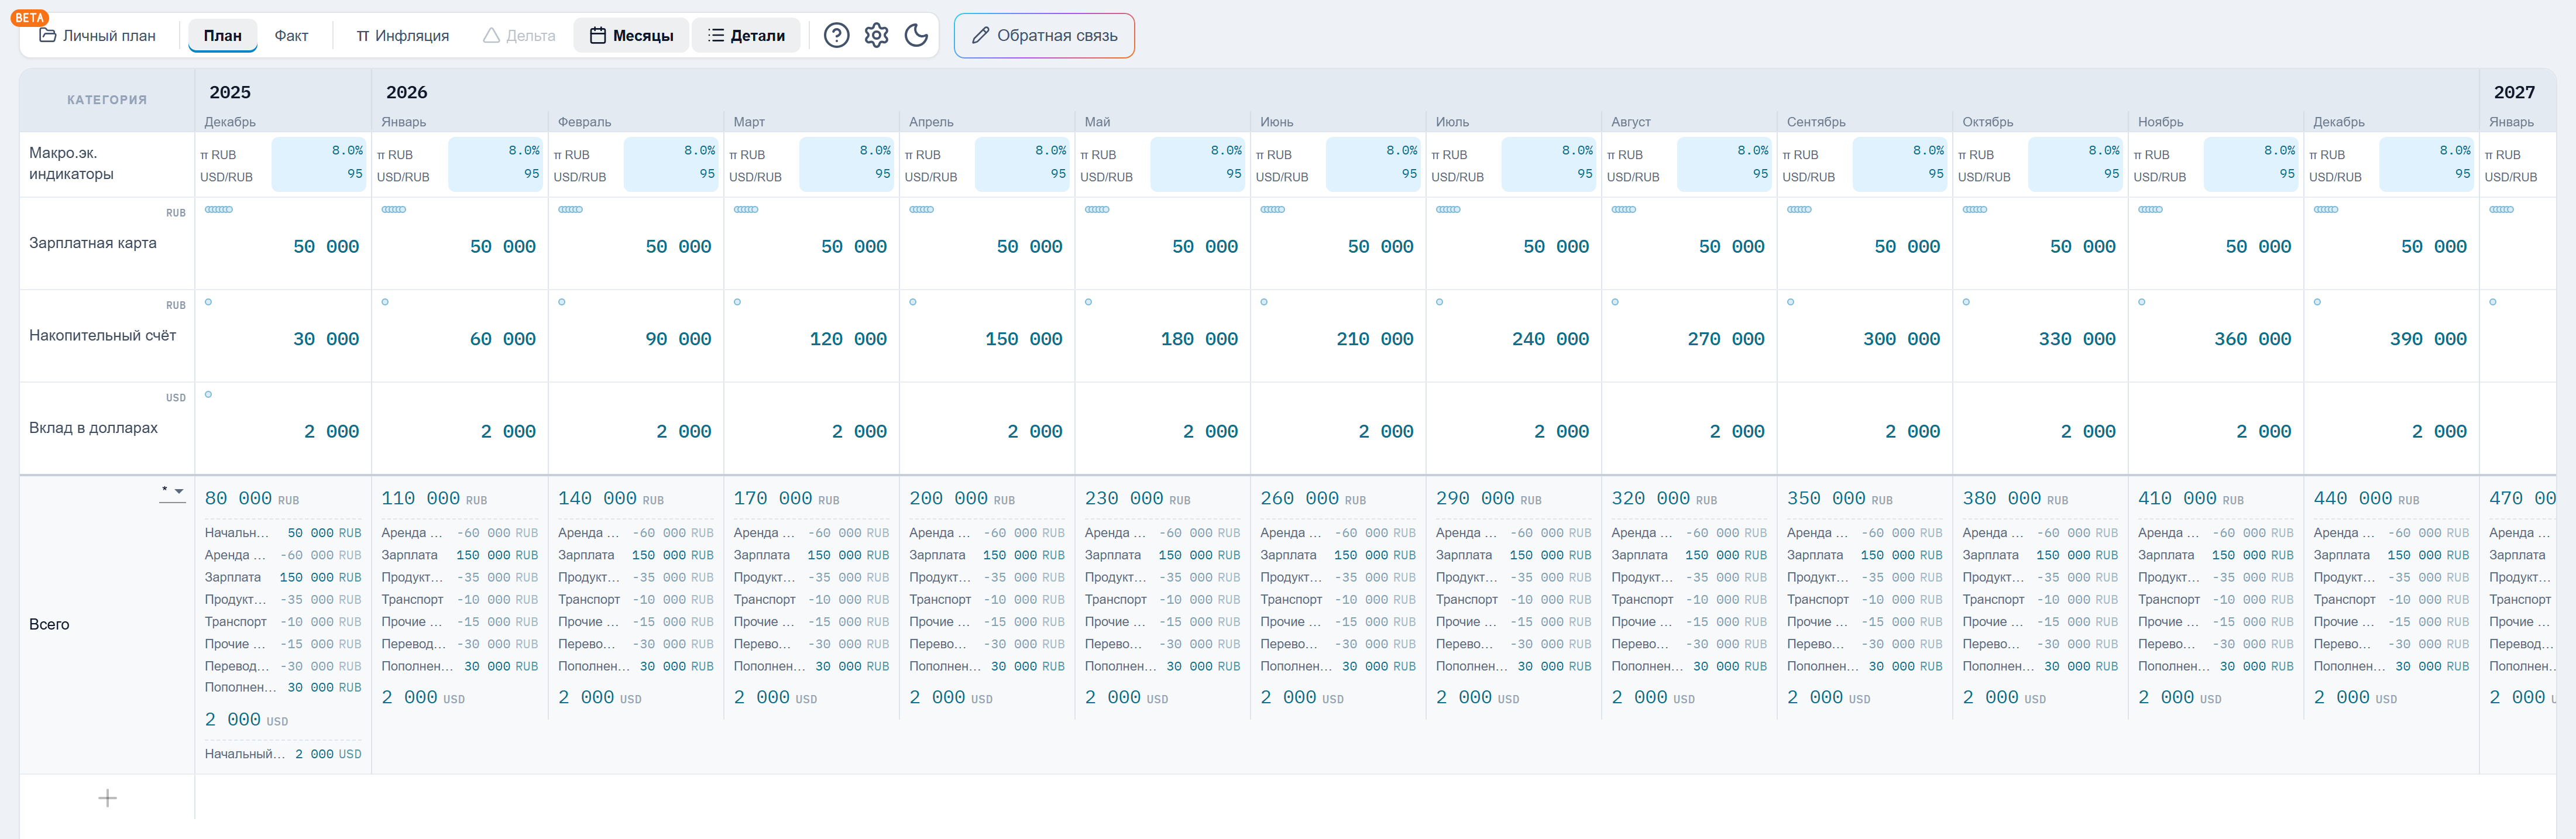Viewport: 2576px width, 839px height.
Task: Click operations chain icon in Зарплатная карта Июль
Action: point(1448,210)
